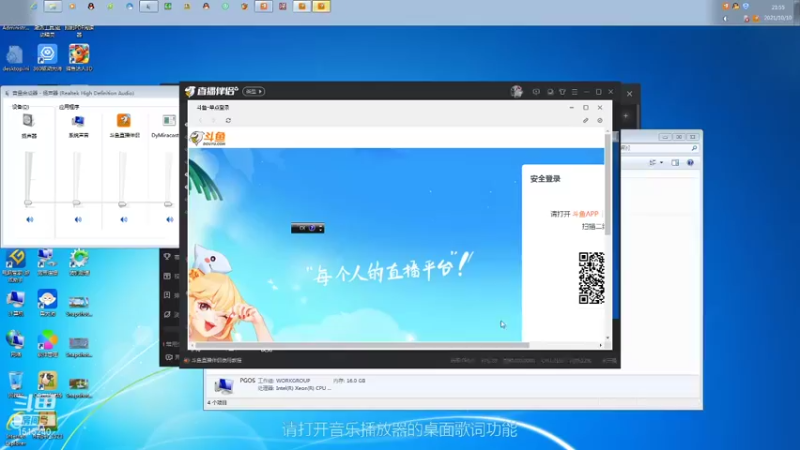Click the DyMiracast volume slider handle
This screenshot has height=450, width=800.
coord(168,204)
